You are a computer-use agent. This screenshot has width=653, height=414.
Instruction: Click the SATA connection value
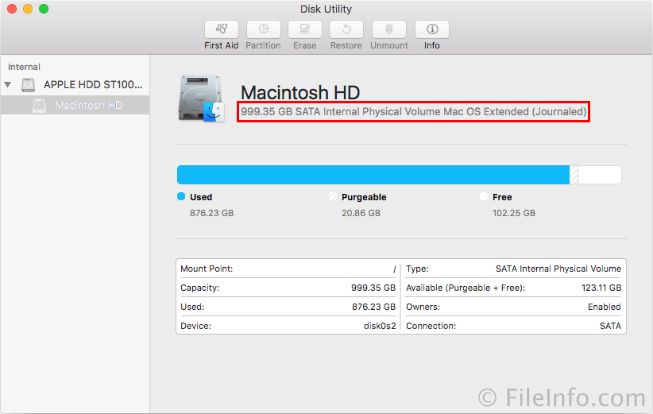[610, 326]
